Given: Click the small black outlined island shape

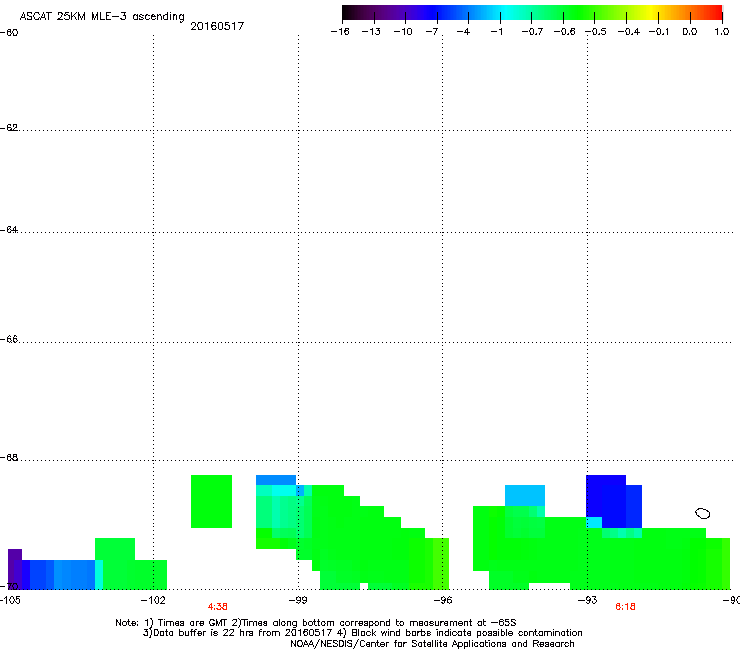Looking at the screenshot, I should [x=702, y=513].
